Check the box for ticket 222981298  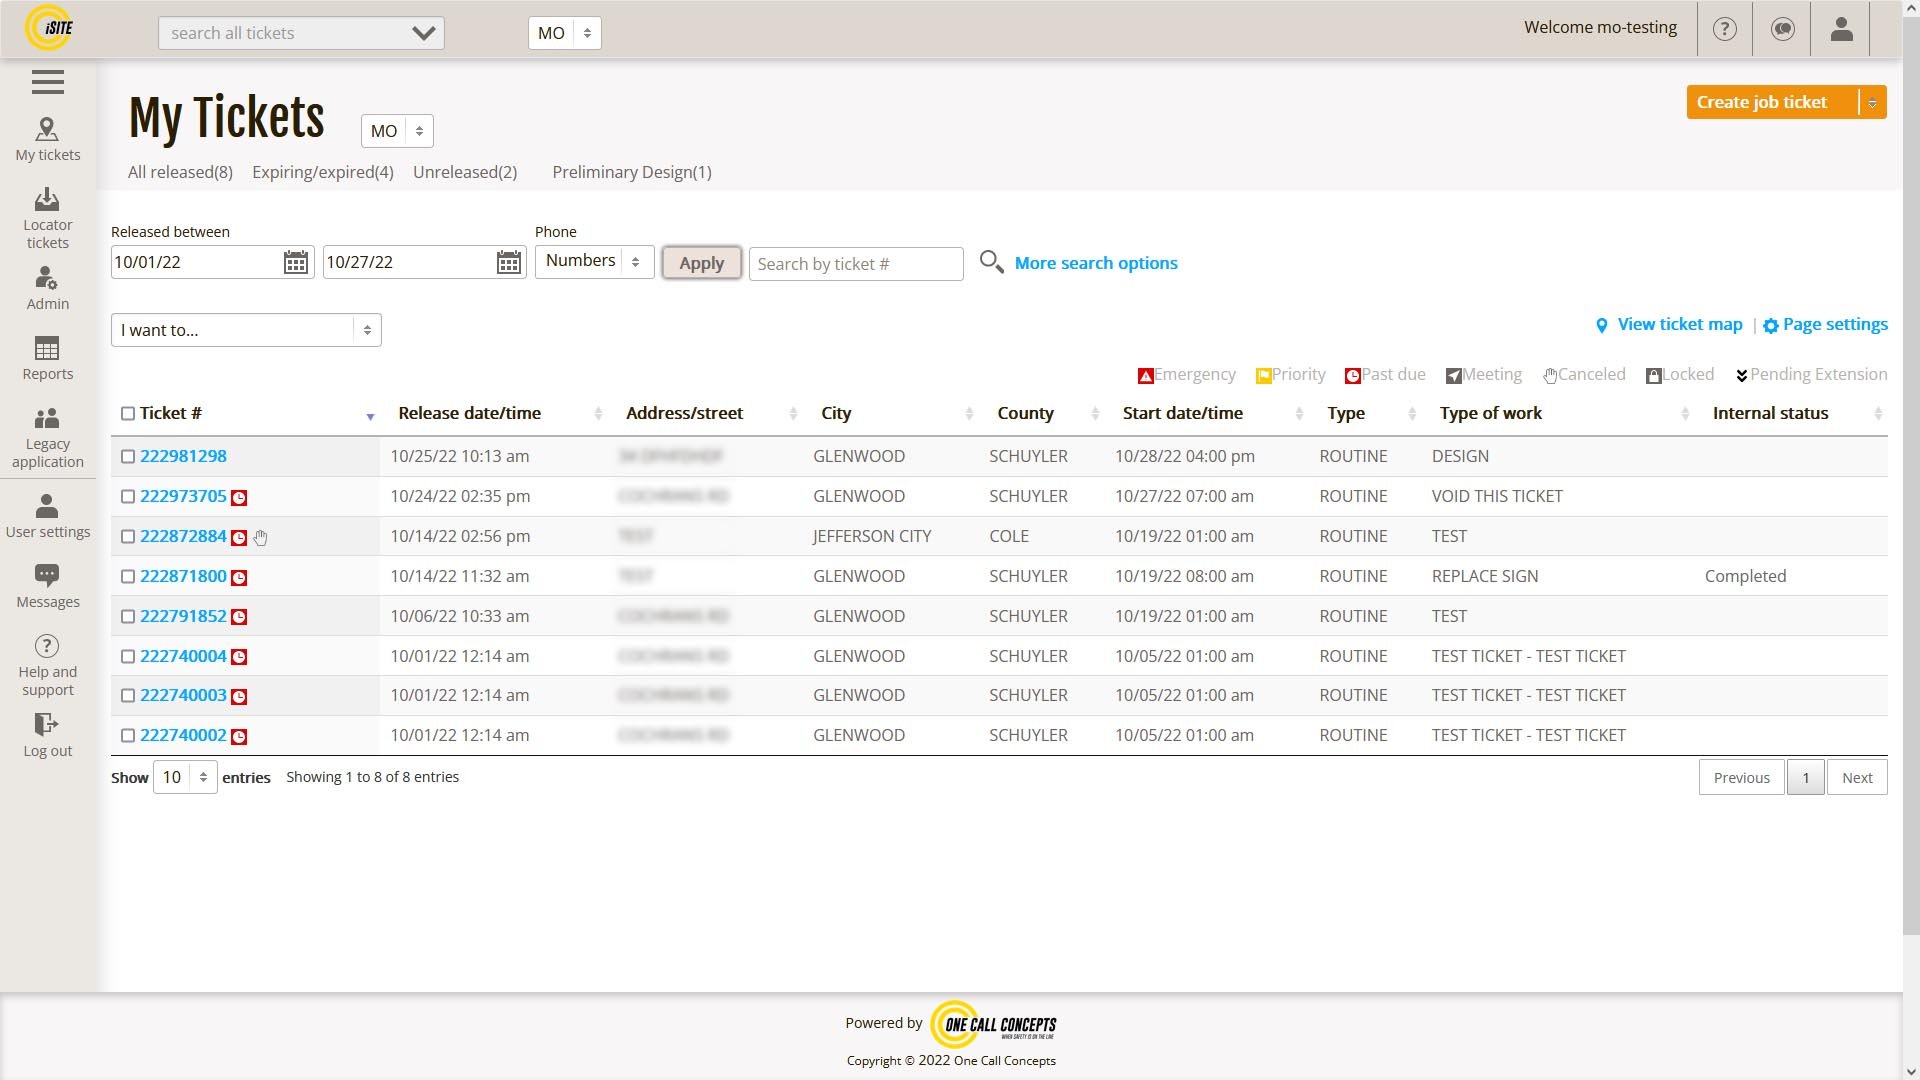(128, 457)
